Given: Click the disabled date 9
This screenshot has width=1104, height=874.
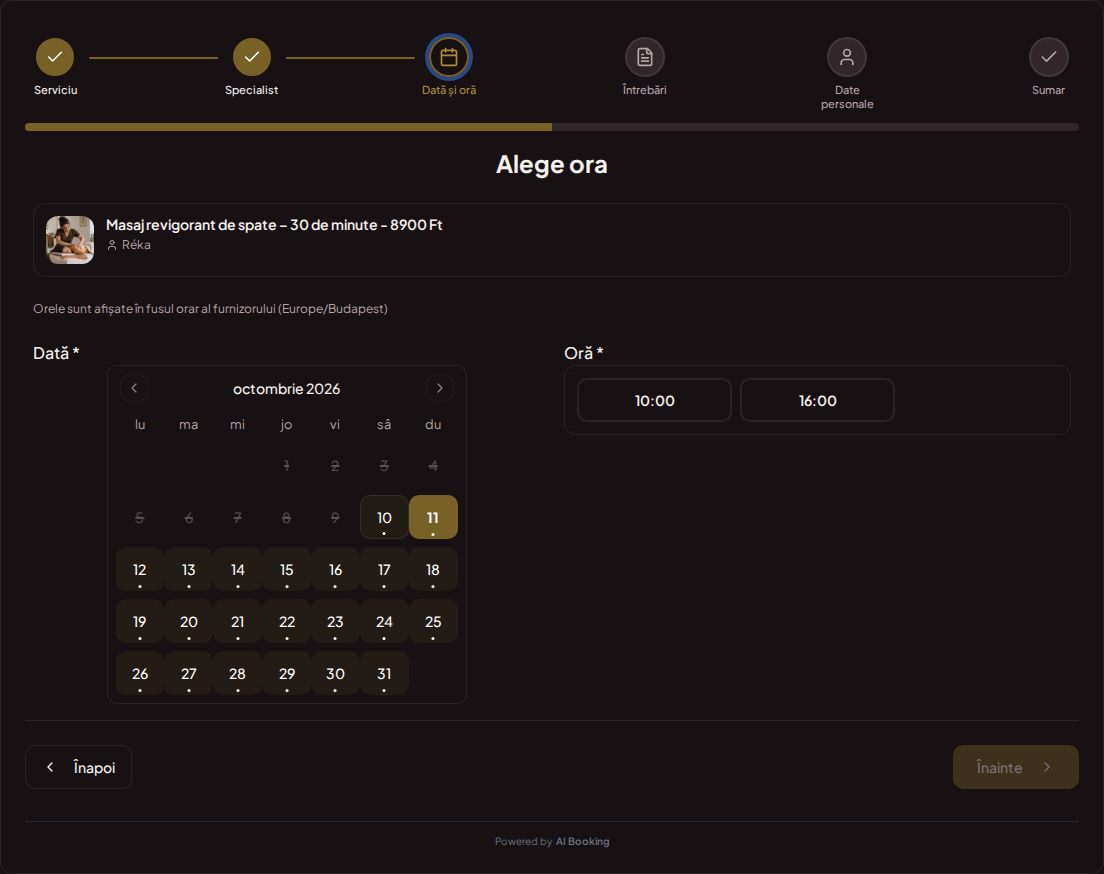Looking at the screenshot, I should (335, 518).
